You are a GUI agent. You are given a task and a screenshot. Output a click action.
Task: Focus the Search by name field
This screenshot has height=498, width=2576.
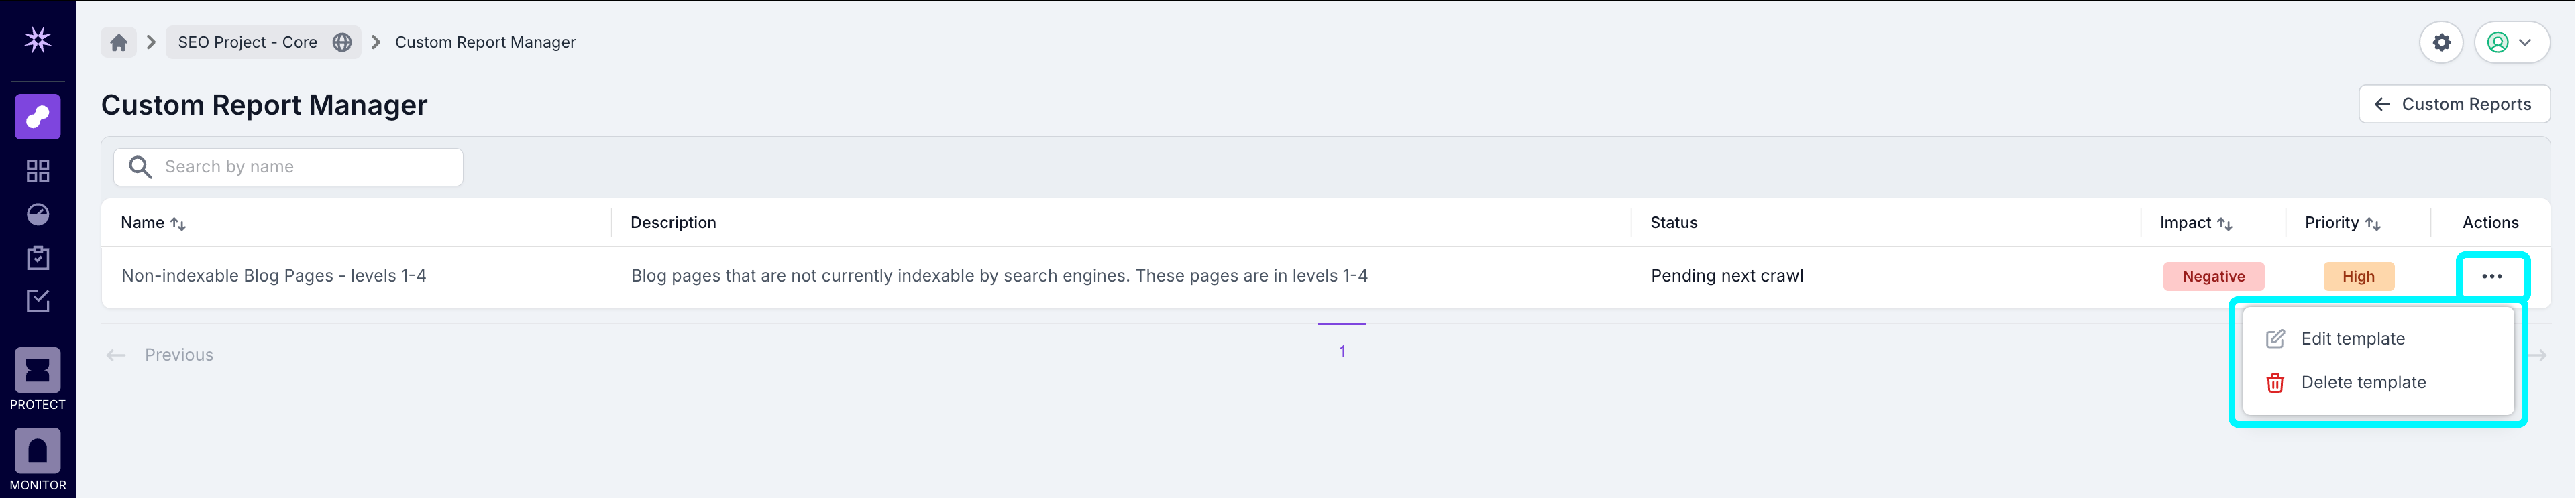[300, 167]
